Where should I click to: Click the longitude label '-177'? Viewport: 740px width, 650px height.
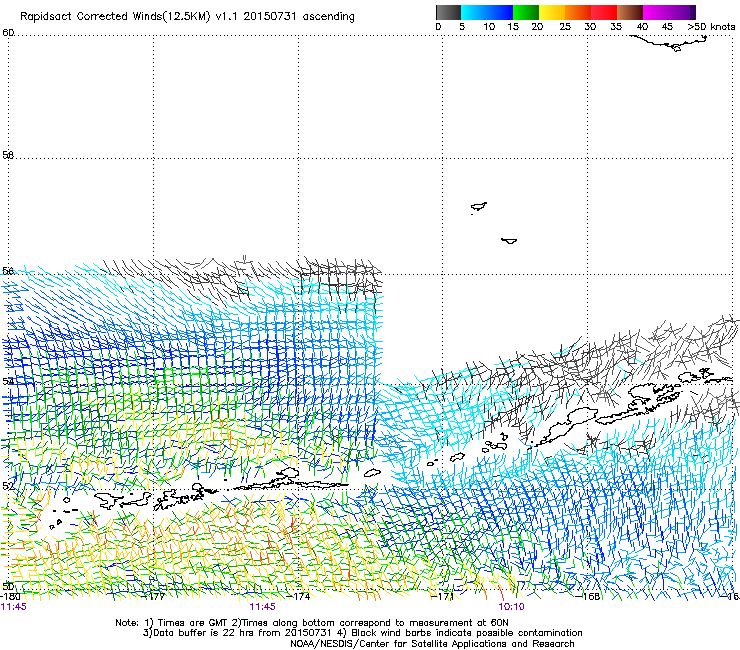(153, 596)
